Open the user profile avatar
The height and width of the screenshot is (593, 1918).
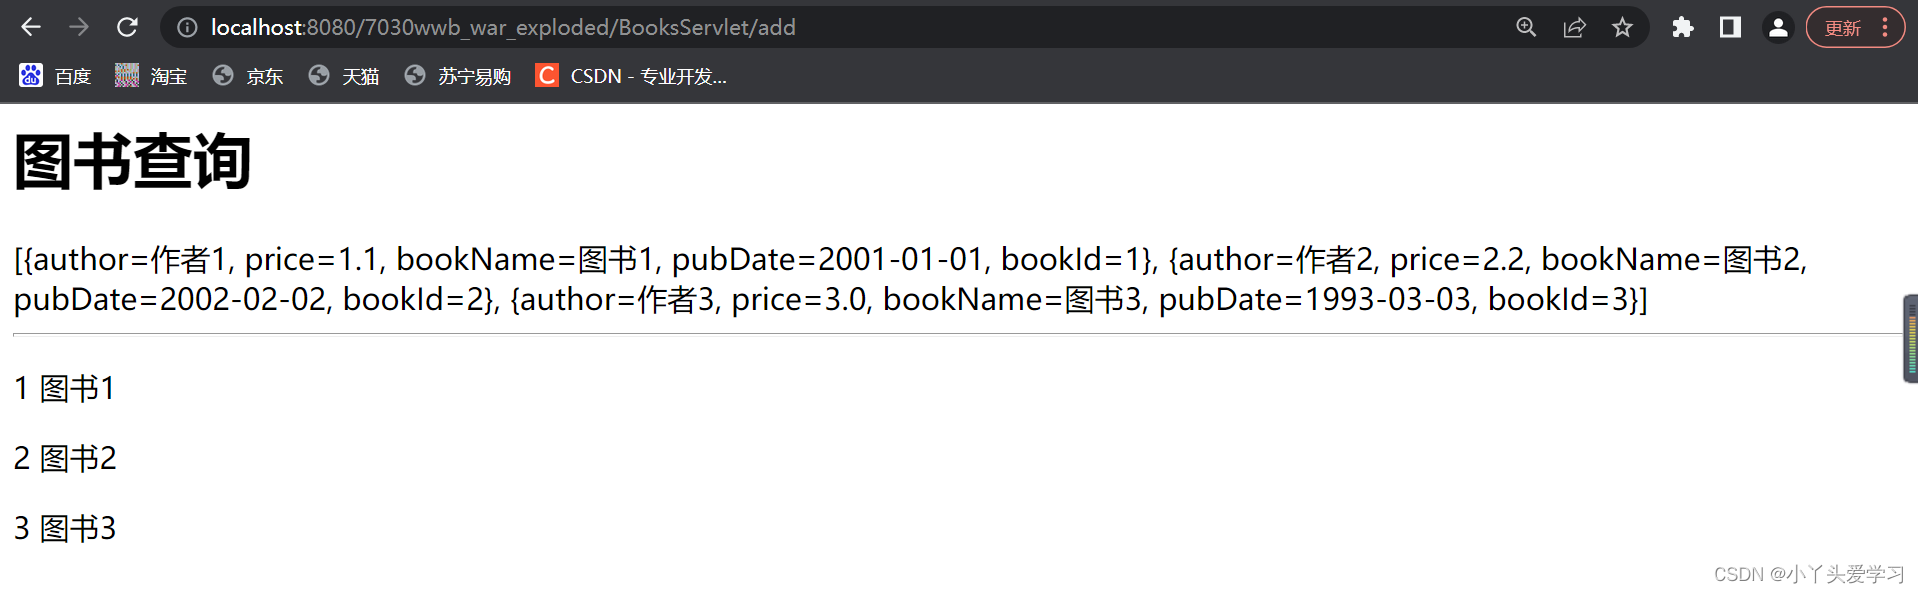coord(1778,27)
